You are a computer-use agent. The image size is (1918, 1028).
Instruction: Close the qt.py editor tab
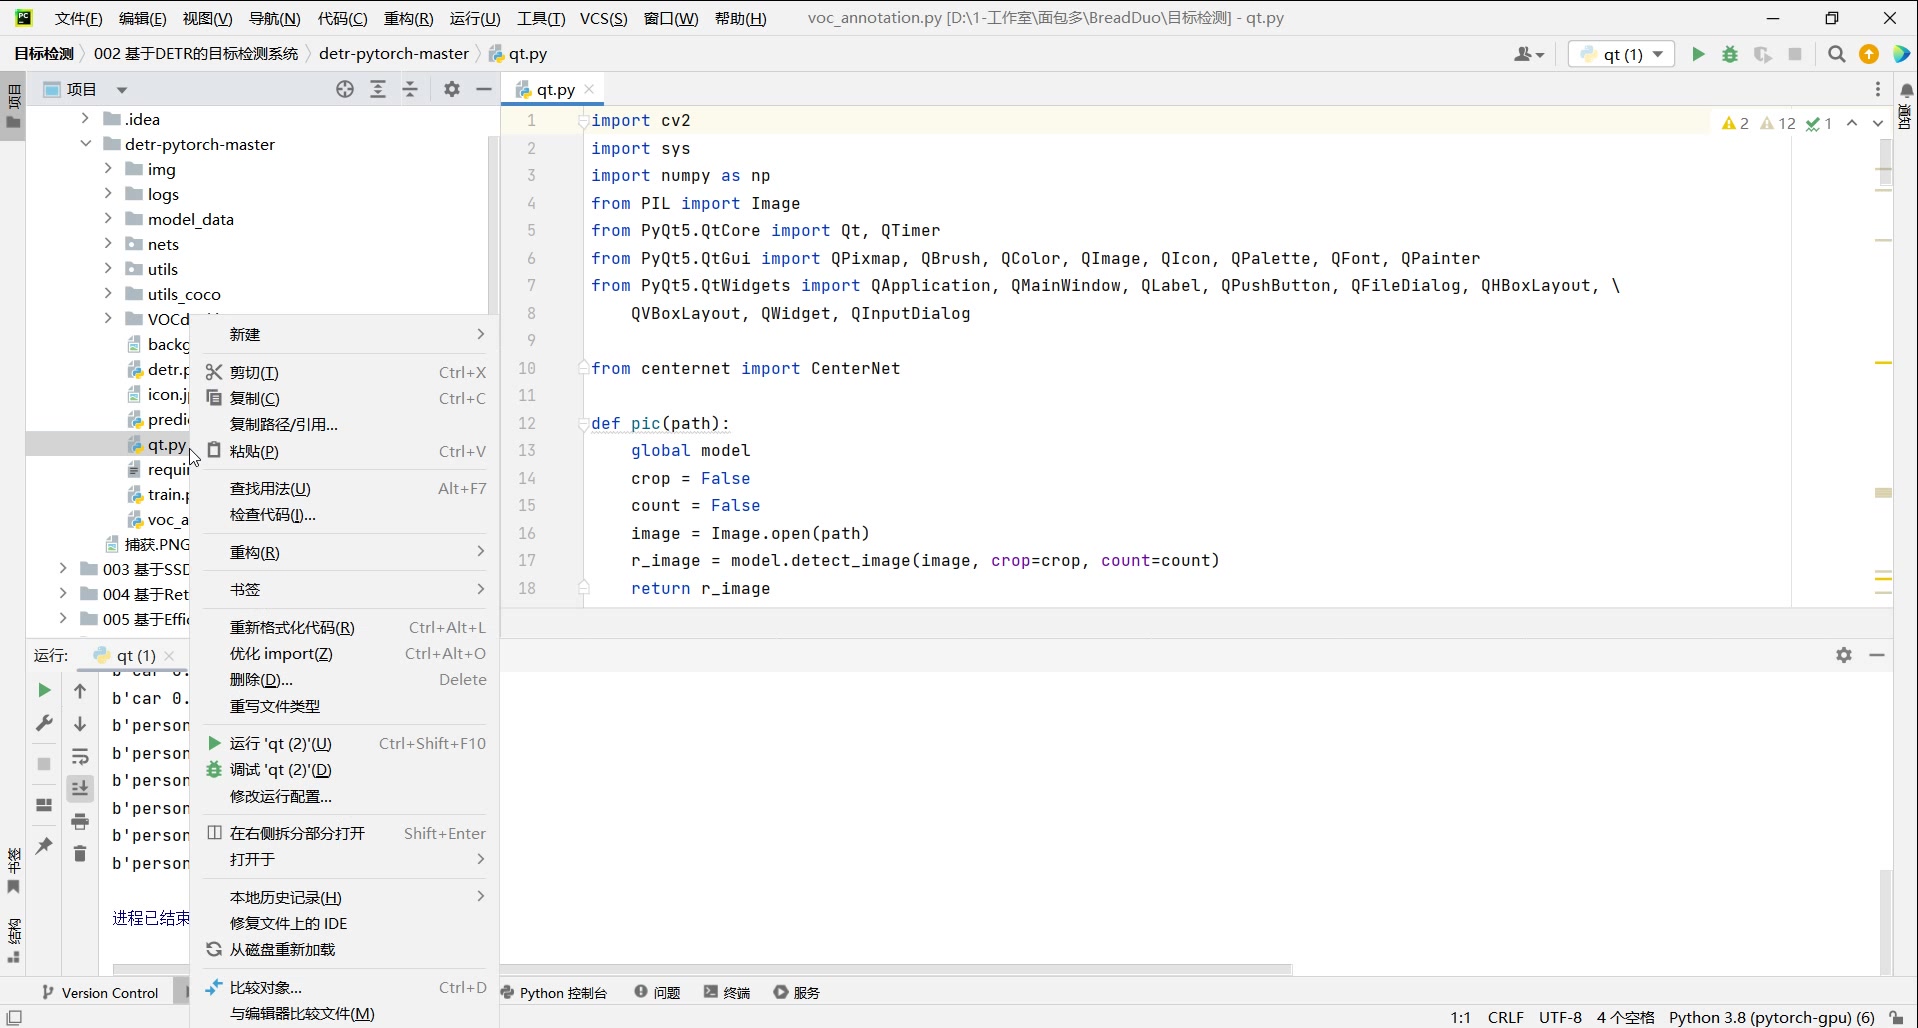pyautogui.click(x=589, y=89)
